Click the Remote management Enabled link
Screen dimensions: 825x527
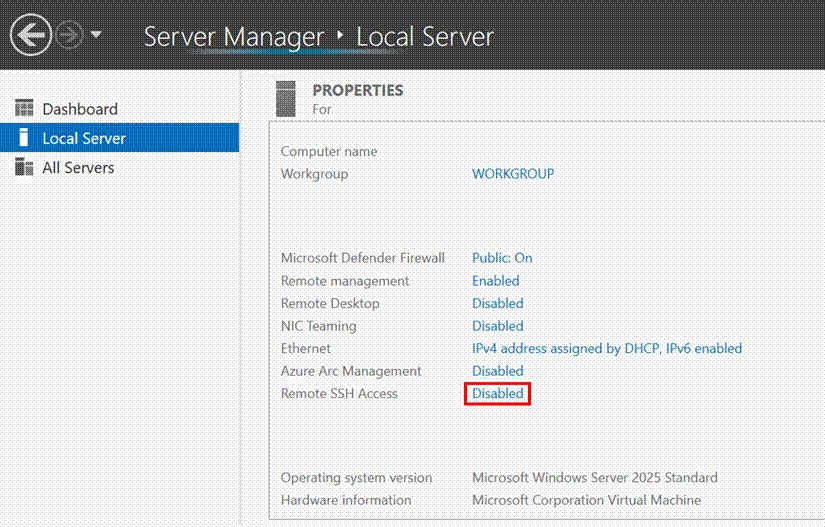(x=495, y=281)
